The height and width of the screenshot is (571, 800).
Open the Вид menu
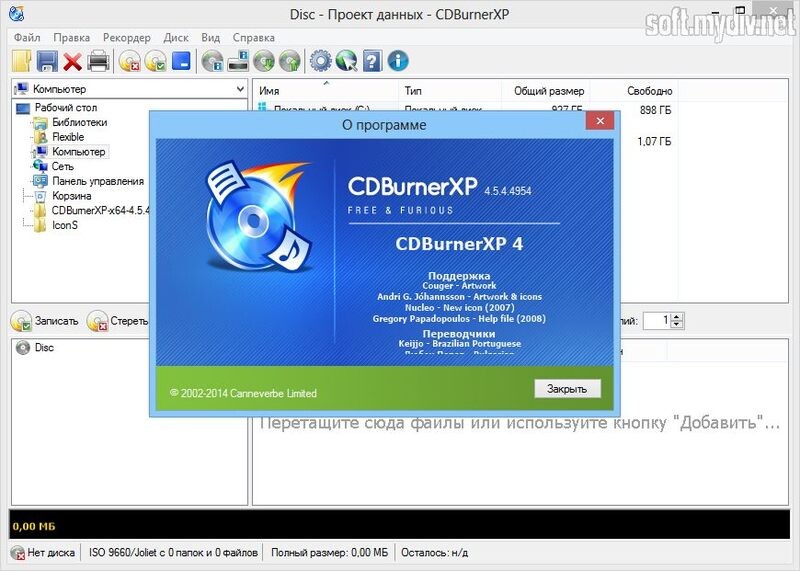(x=210, y=38)
